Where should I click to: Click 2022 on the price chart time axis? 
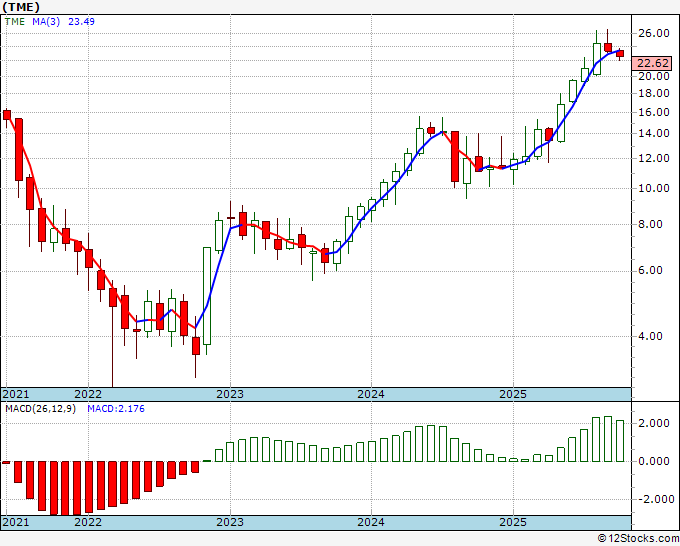[88, 394]
